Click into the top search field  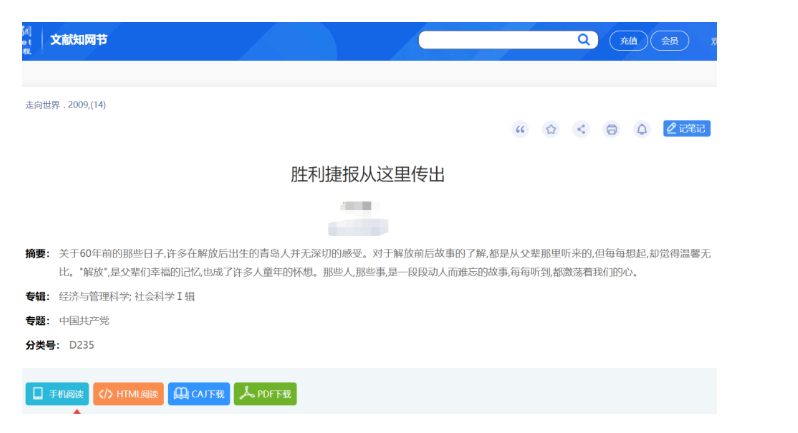495,40
